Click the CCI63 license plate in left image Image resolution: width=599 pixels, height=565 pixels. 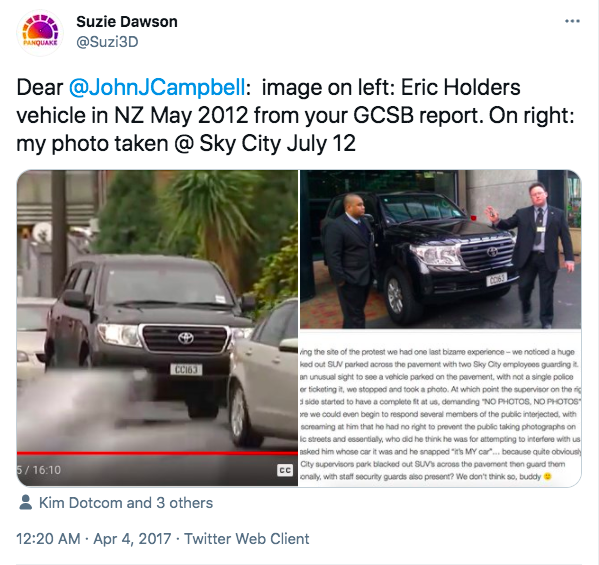pyautogui.click(x=186, y=369)
